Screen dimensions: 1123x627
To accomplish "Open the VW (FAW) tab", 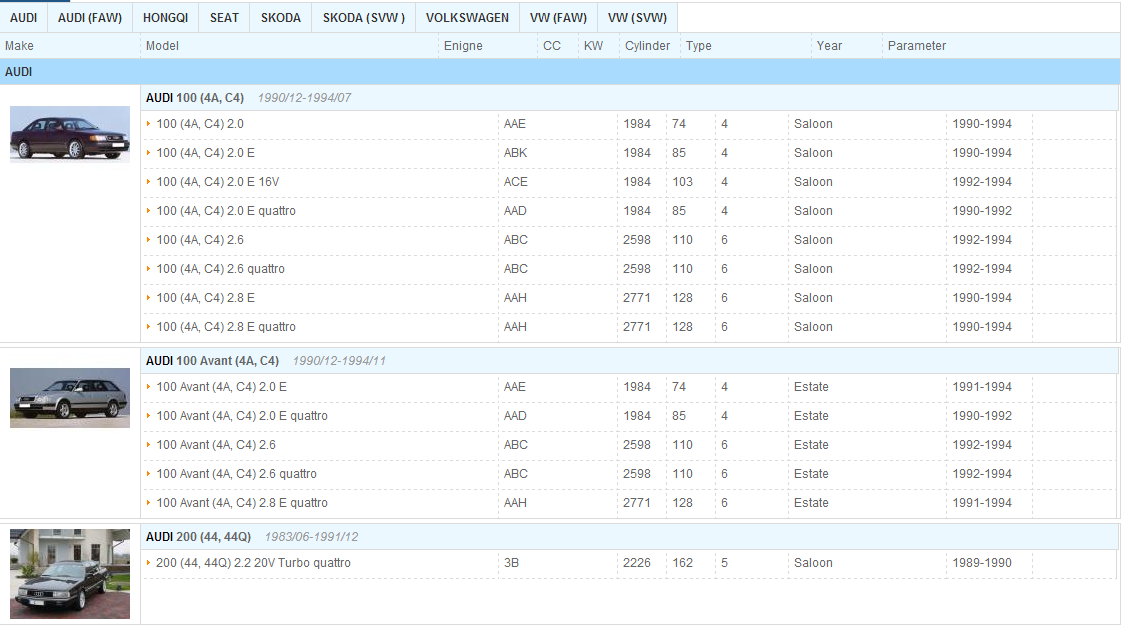I will 559,18.
